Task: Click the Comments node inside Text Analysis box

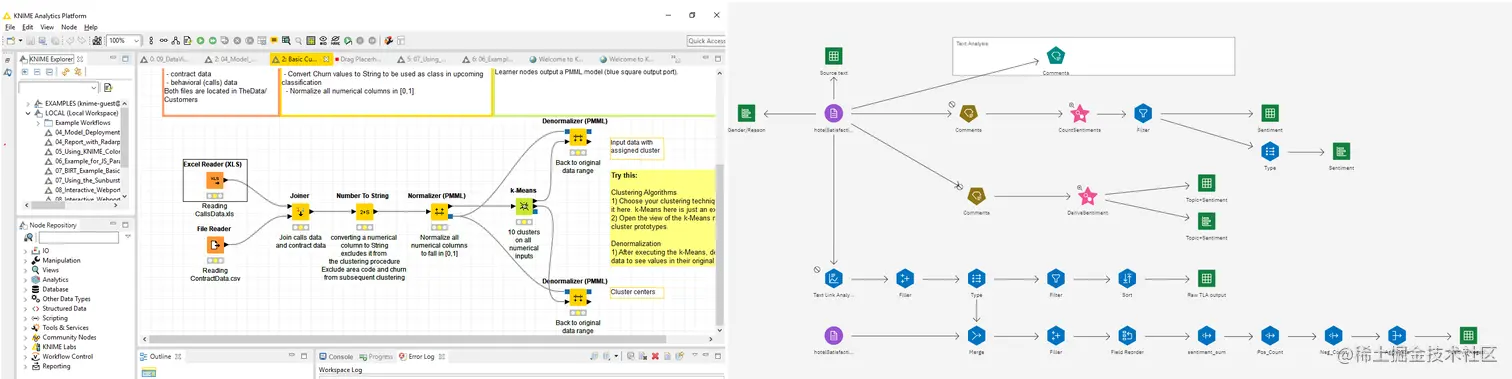Action: (x=1055, y=56)
